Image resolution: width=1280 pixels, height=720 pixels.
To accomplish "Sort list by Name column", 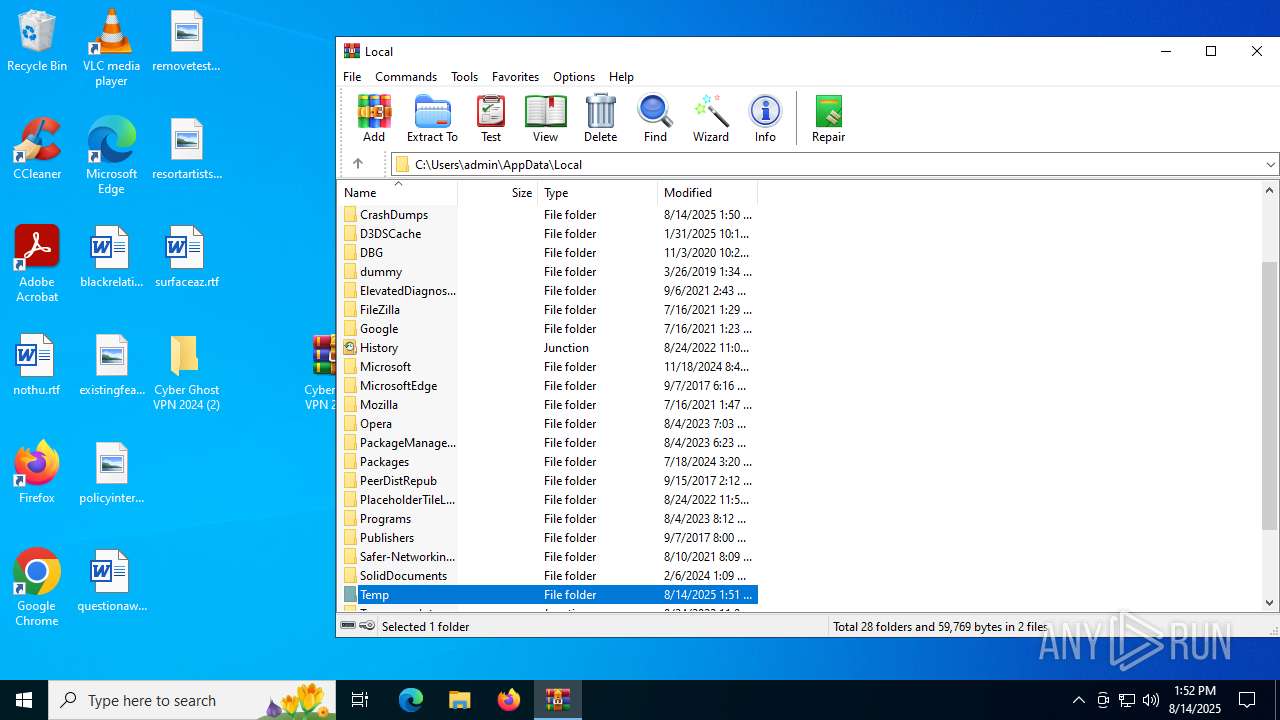I will coord(397,193).
